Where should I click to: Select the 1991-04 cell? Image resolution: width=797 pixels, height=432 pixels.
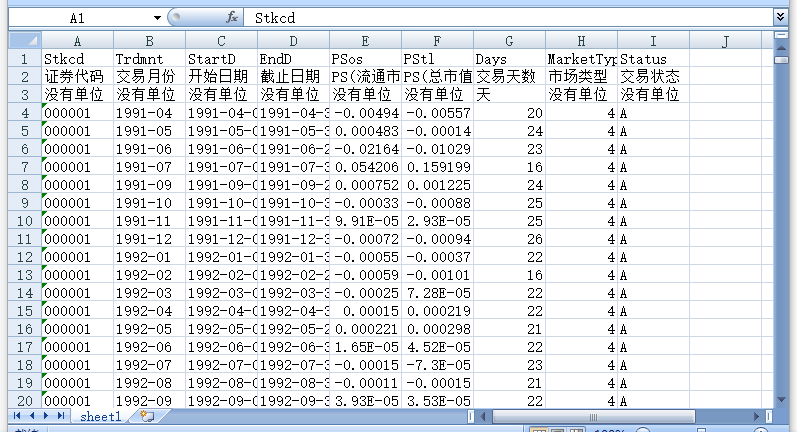(149, 113)
